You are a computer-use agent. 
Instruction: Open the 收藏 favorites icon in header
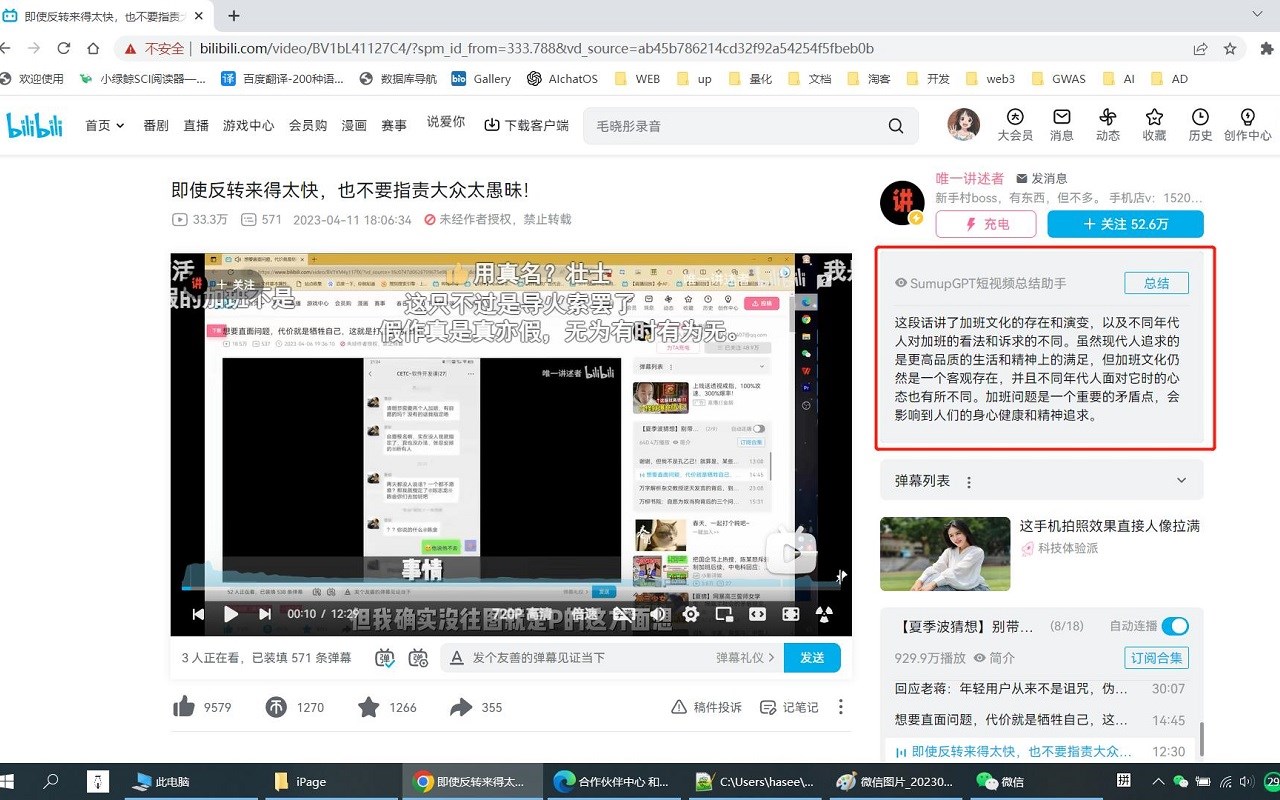[1154, 124]
